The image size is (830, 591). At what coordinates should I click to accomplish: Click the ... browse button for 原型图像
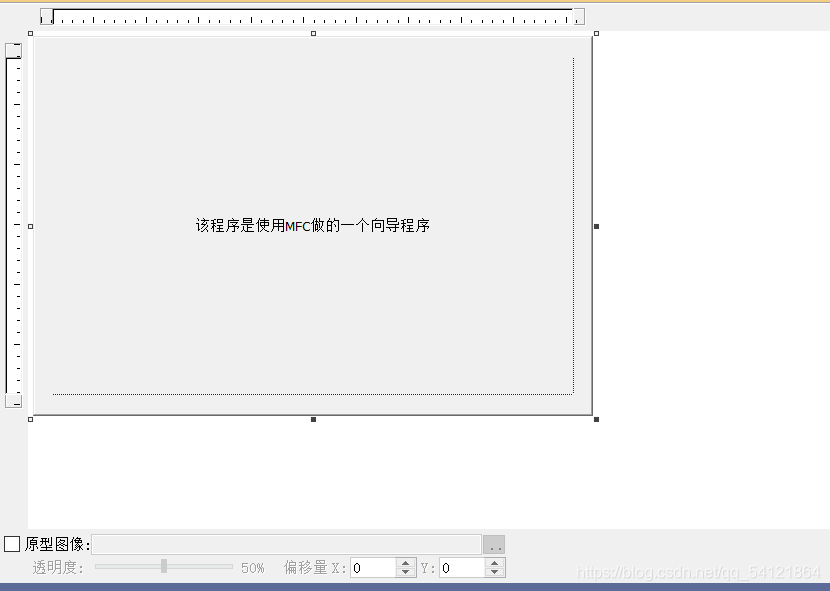(x=496, y=543)
